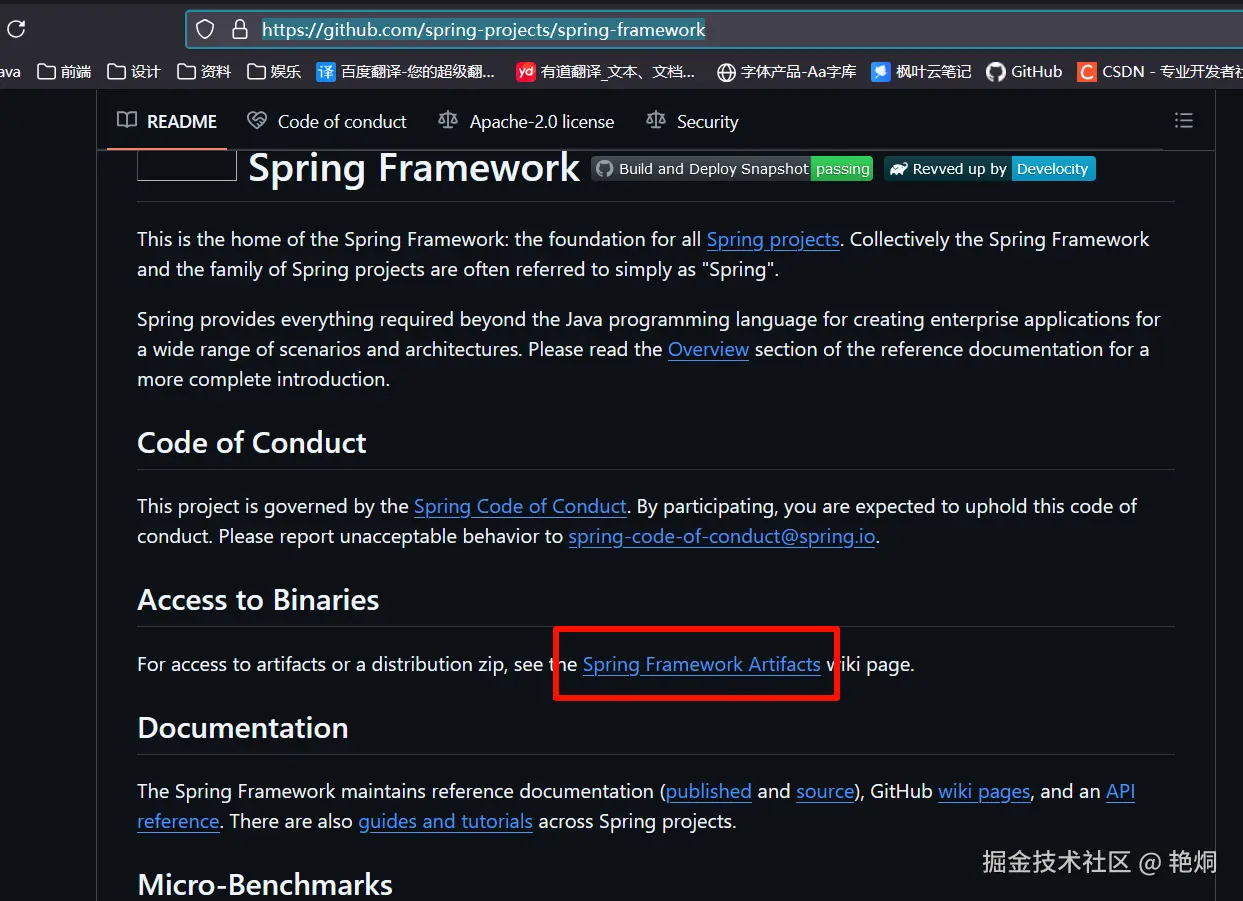This screenshot has height=901, width=1243.
Task: Open the CSDN bookmark
Action: tap(1160, 71)
